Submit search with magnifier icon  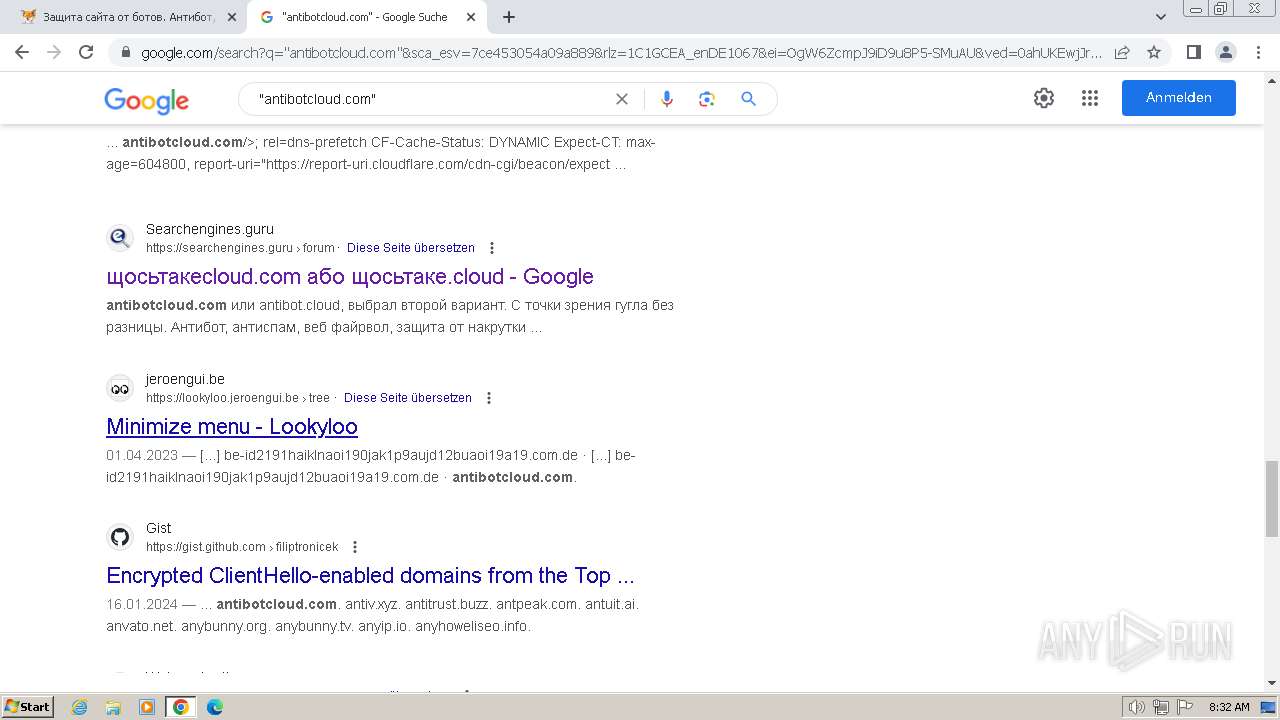pos(748,99)
